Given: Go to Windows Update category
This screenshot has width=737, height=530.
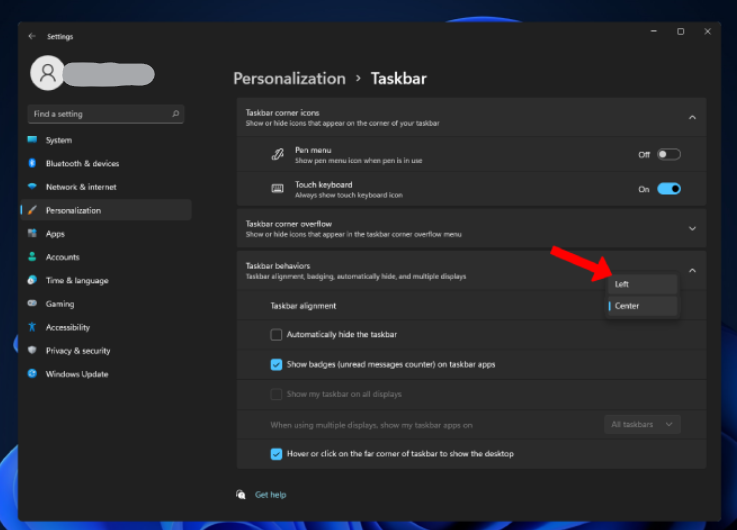Looking at the screenshot, I should click(x=106, y=374).
